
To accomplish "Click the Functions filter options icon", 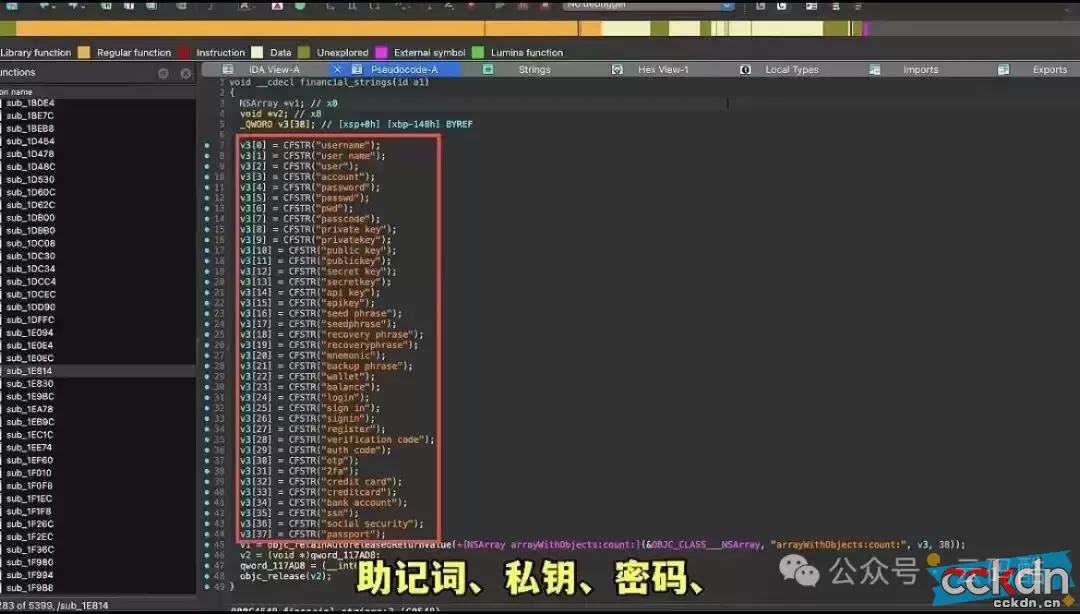I will 161,72.
